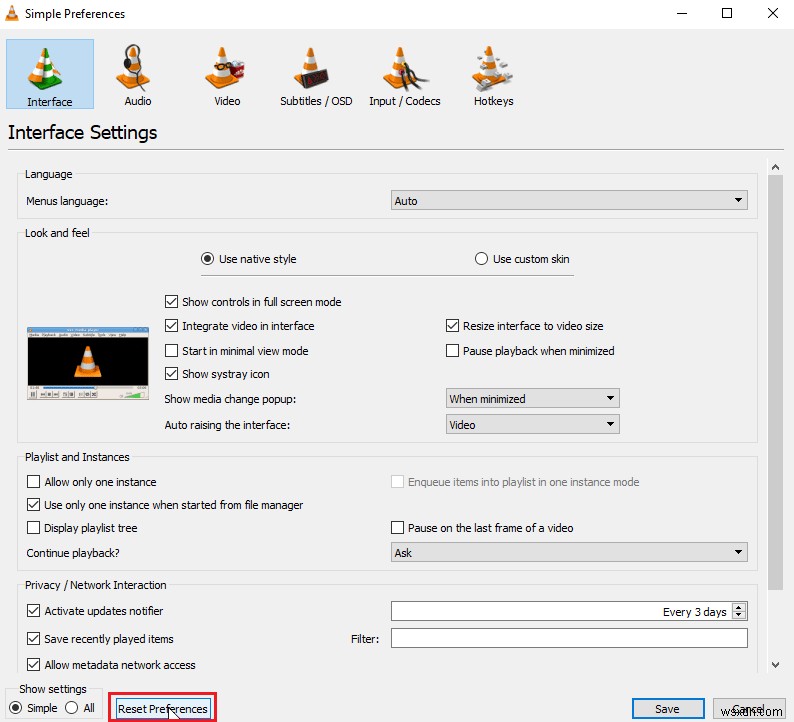Click the Continue playback? label
Viewport: 794px width, 722px height.
[x=73, y=553]
